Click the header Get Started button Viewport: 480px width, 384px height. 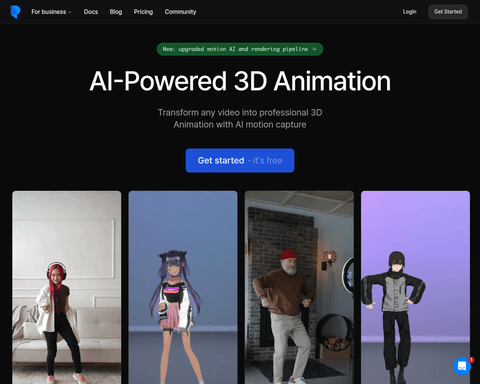tap(448, 12)
